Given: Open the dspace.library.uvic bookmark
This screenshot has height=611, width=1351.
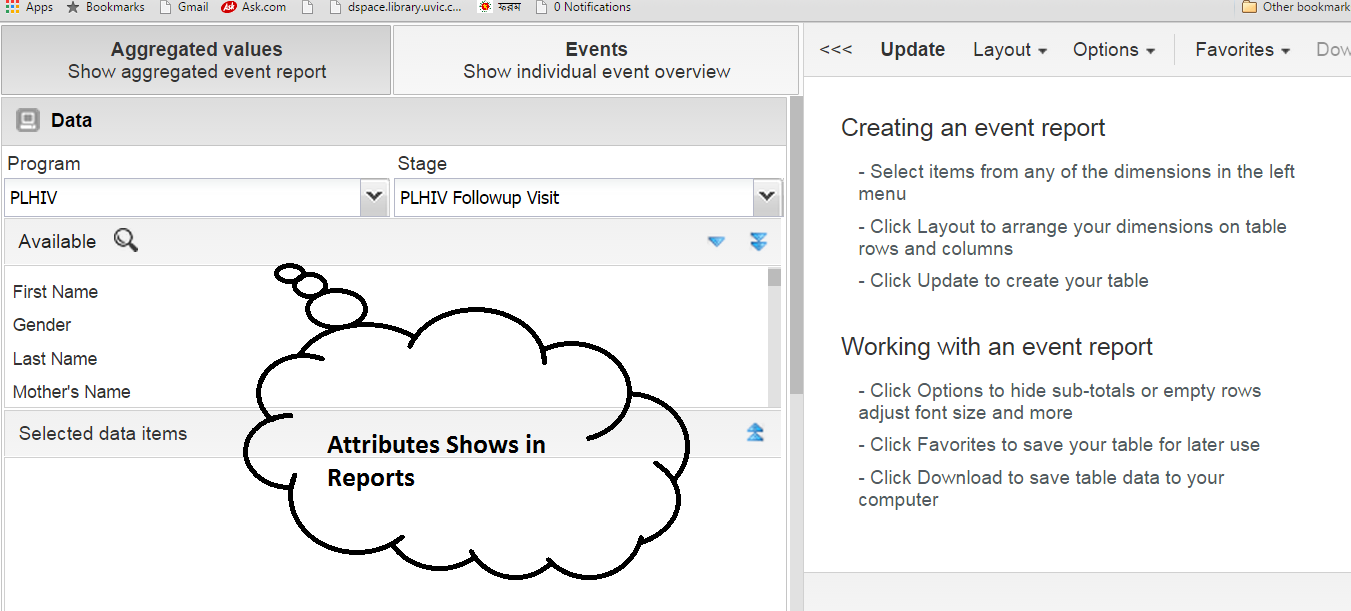Looking at the screenshot, I should click(396, 7).
